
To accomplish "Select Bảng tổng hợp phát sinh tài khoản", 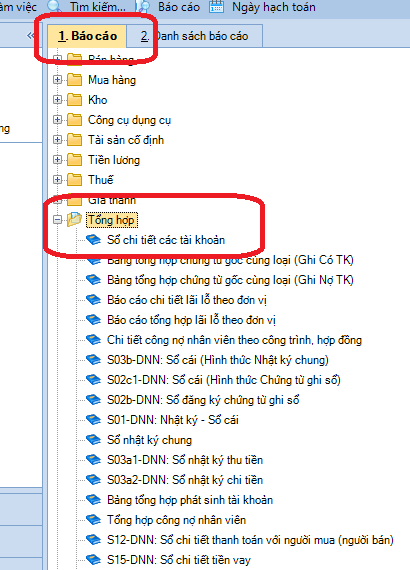I will coord(190,500).
